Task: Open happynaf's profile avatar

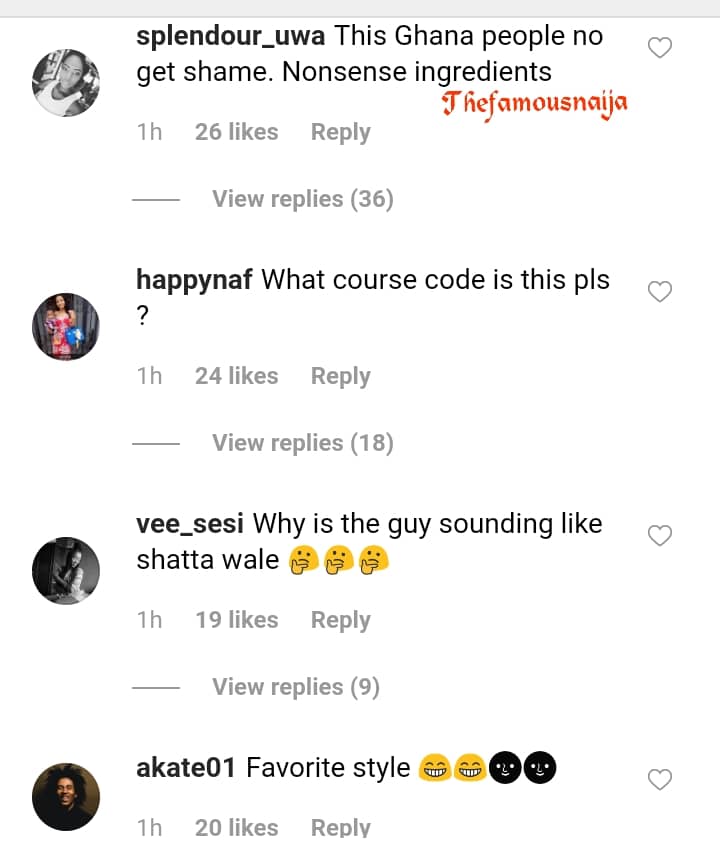Action: point(66,326)
